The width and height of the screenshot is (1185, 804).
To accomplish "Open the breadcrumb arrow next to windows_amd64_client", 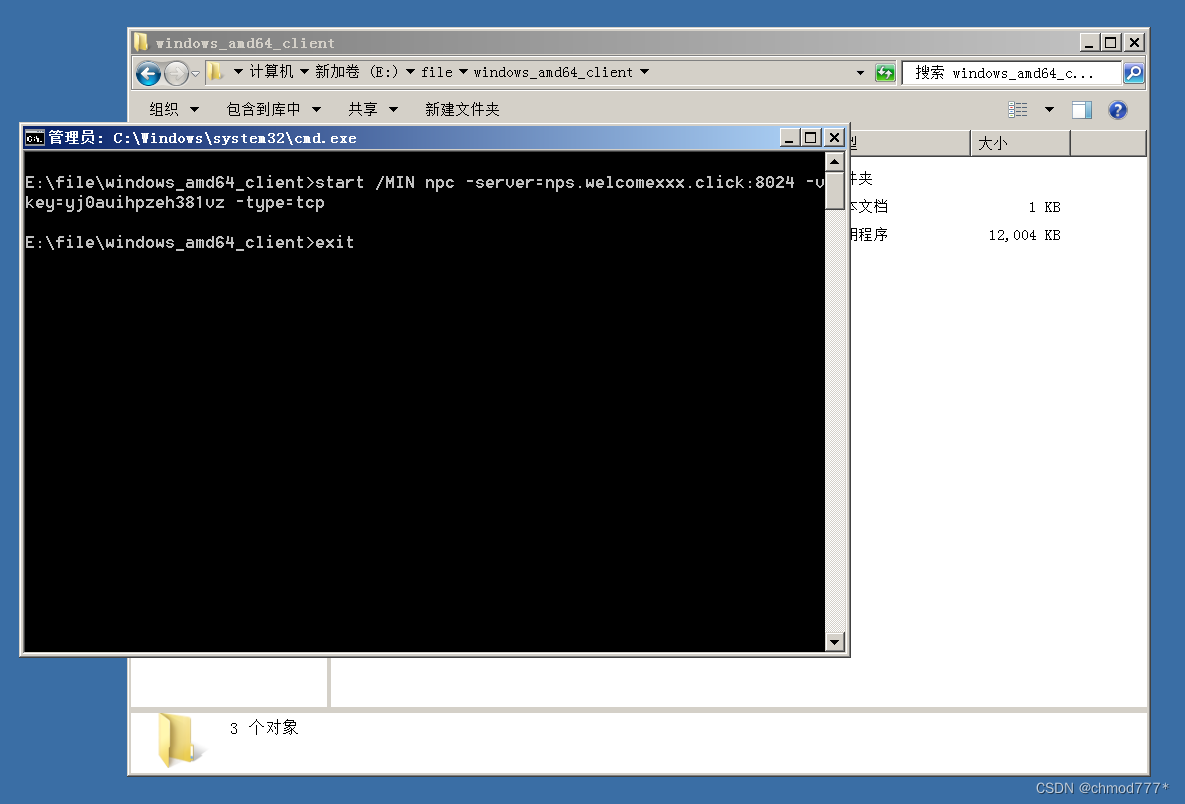I will [x=646, y=72].
